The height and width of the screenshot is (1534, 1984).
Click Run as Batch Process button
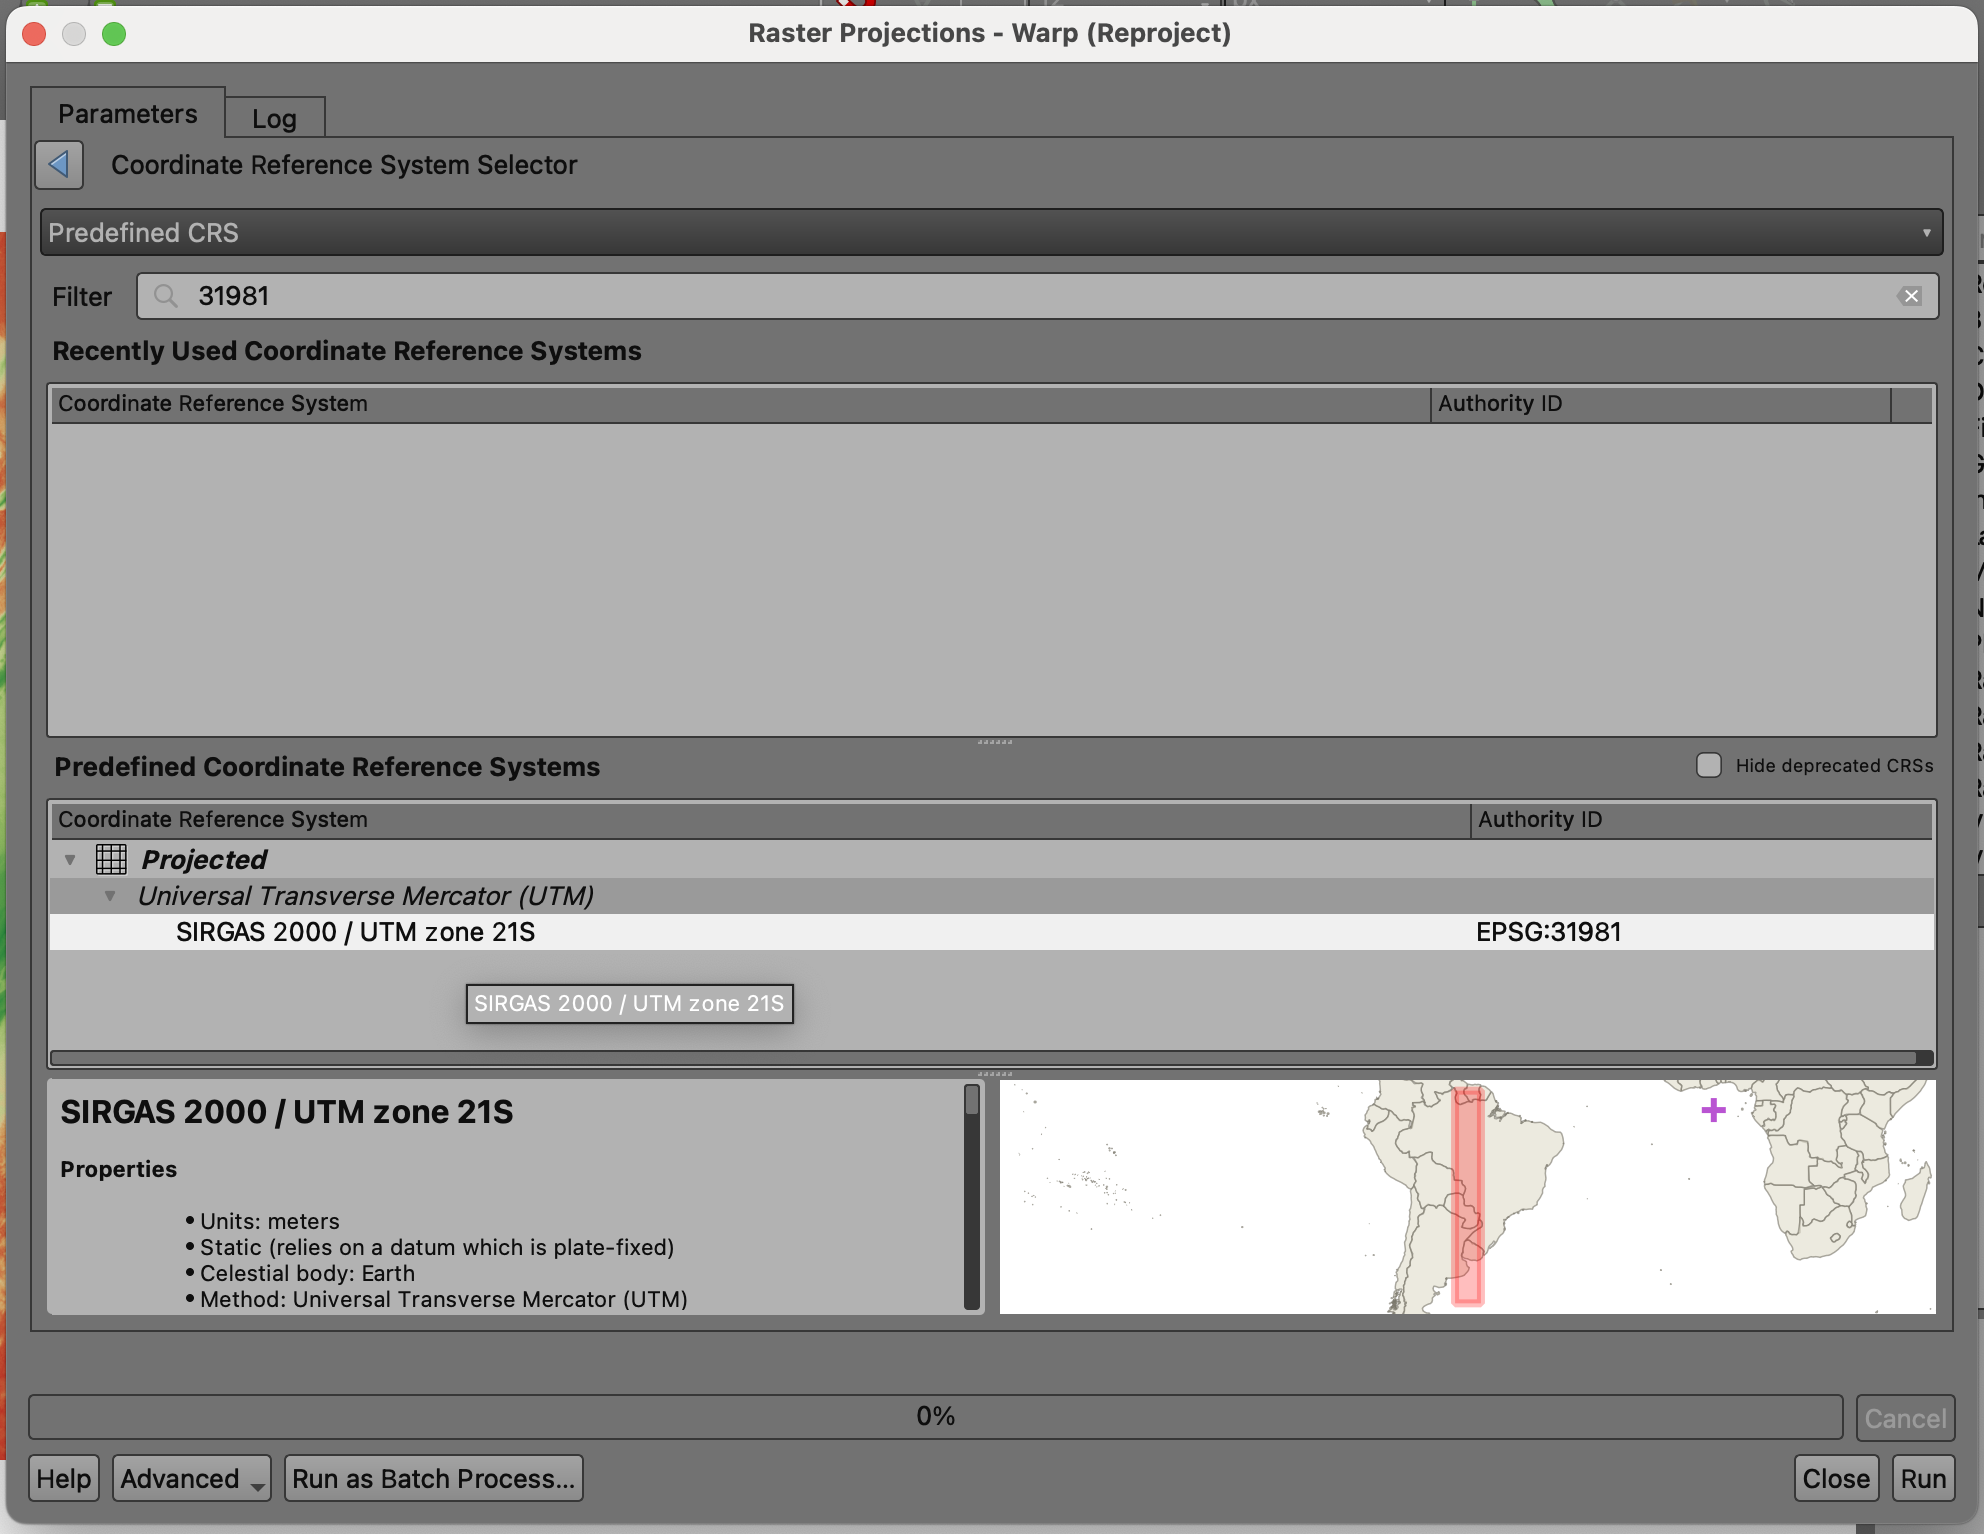coord(433,1478)
